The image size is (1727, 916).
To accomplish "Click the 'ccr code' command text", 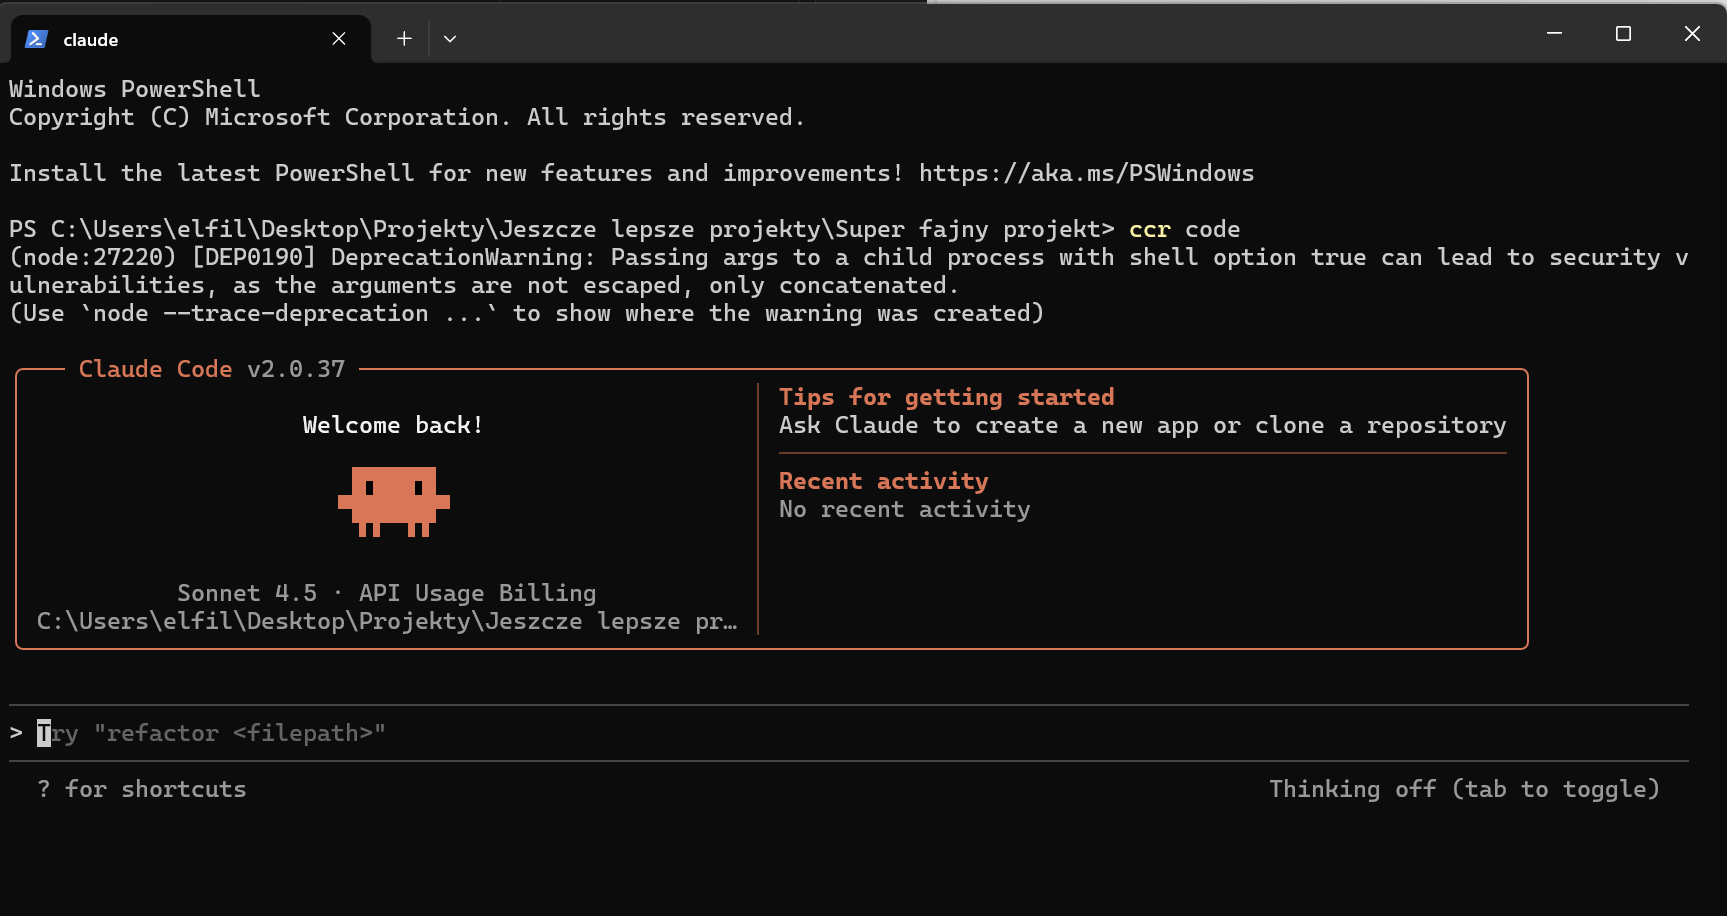I will pos(1184,229).
